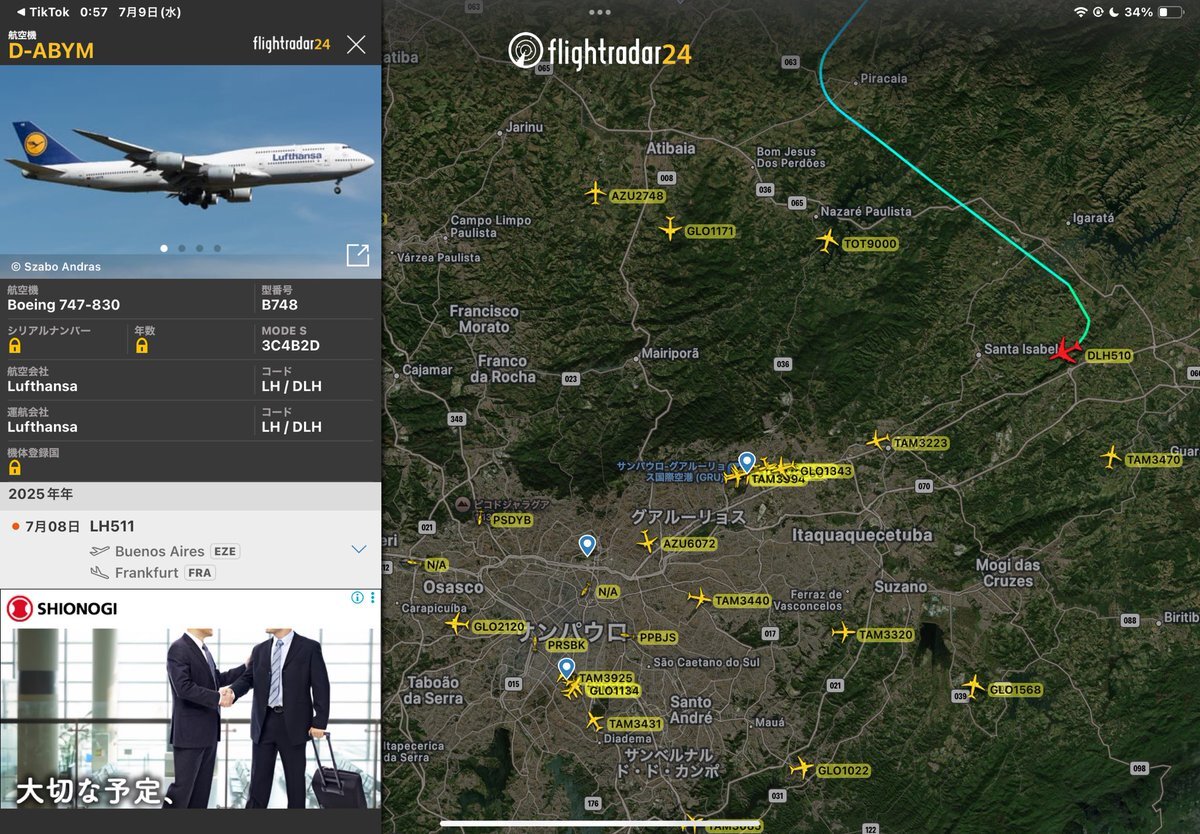Image resolution: width=1200 pixels, height=834 pixels.
Task: Tap the TAM3320 flight label
Action: click(x=885, y=635)
